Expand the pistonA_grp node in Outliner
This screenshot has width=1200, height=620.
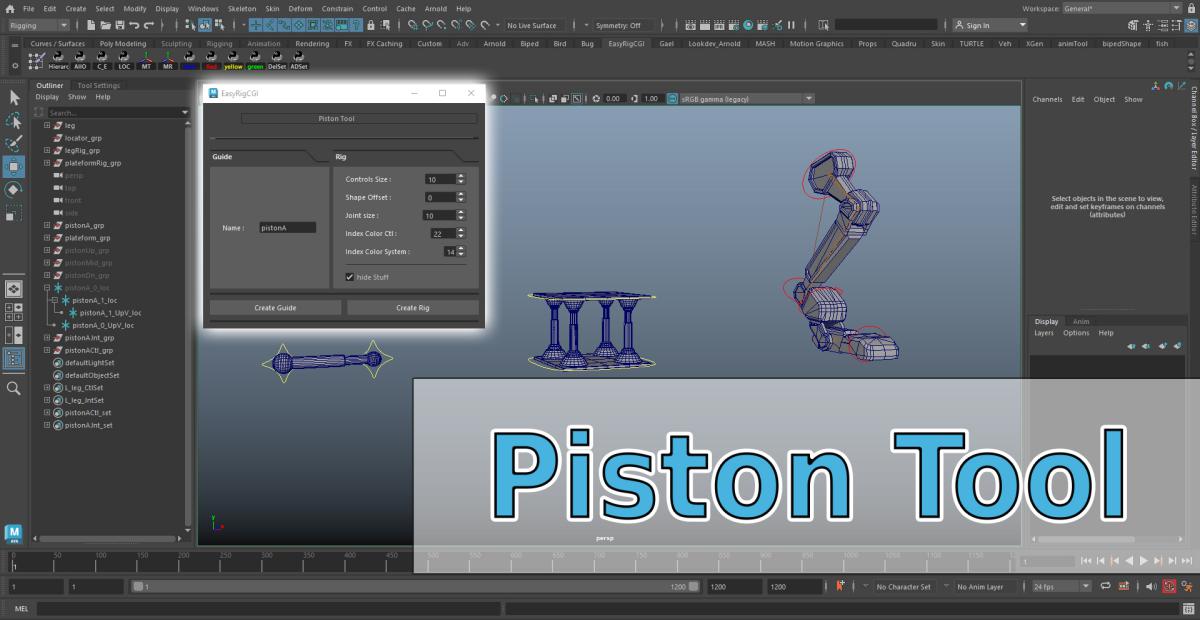coord(47,226)
